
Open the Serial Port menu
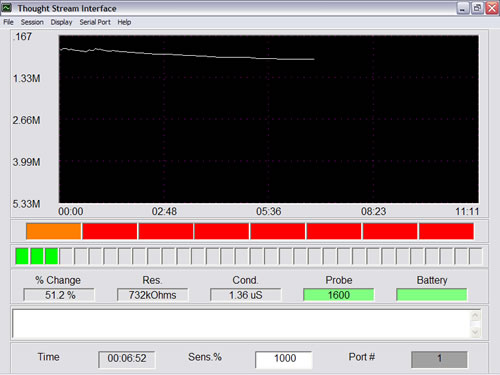[95, 22]
